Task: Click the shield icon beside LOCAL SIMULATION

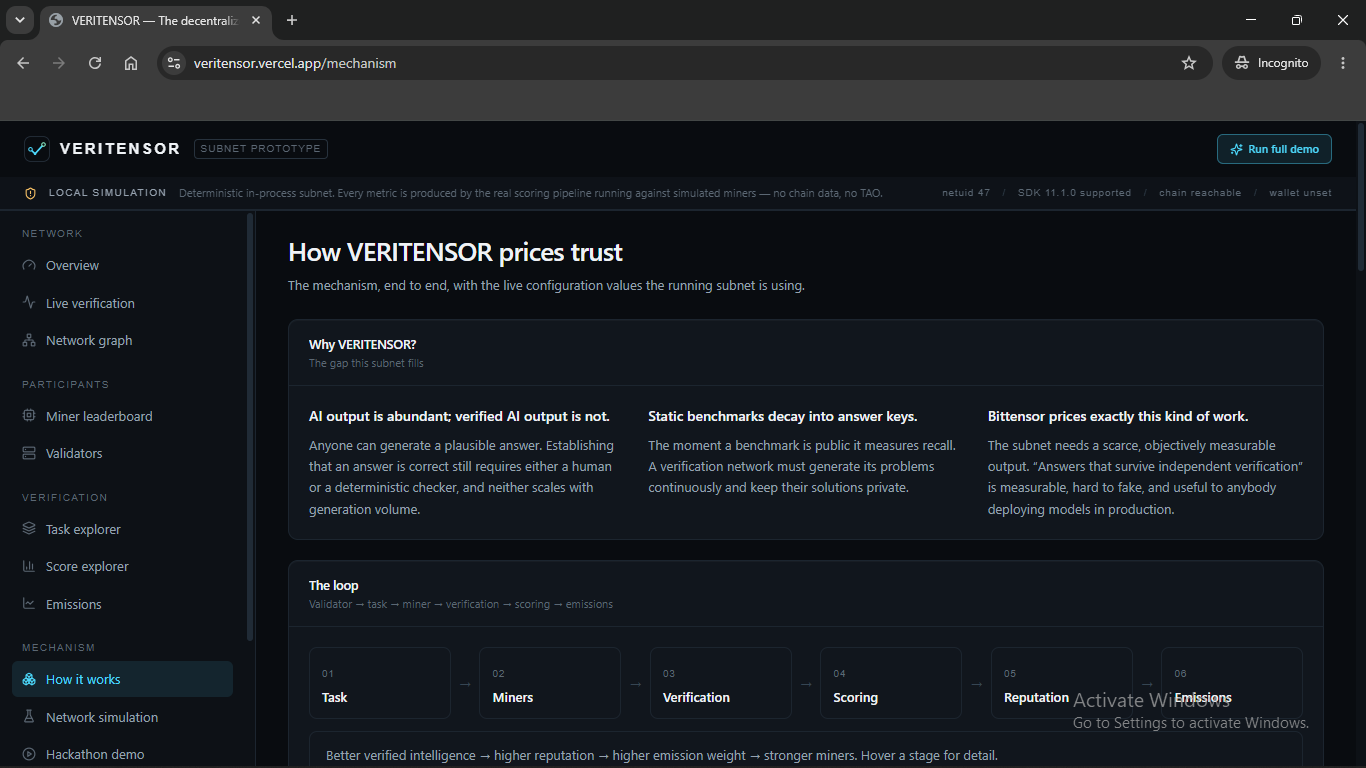Action: tap(30, 193)
